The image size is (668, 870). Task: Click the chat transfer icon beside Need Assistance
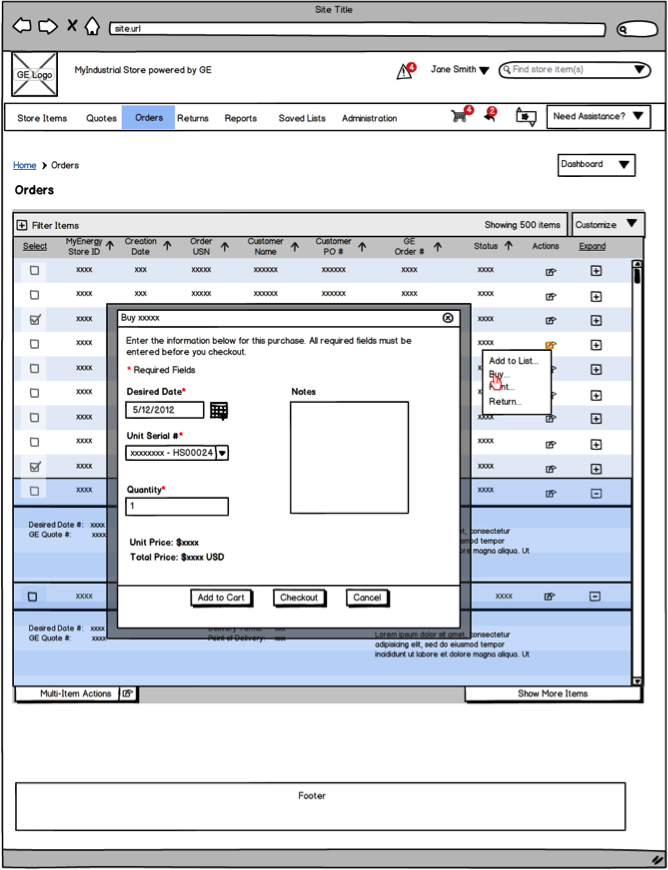(x=526, y=117)
